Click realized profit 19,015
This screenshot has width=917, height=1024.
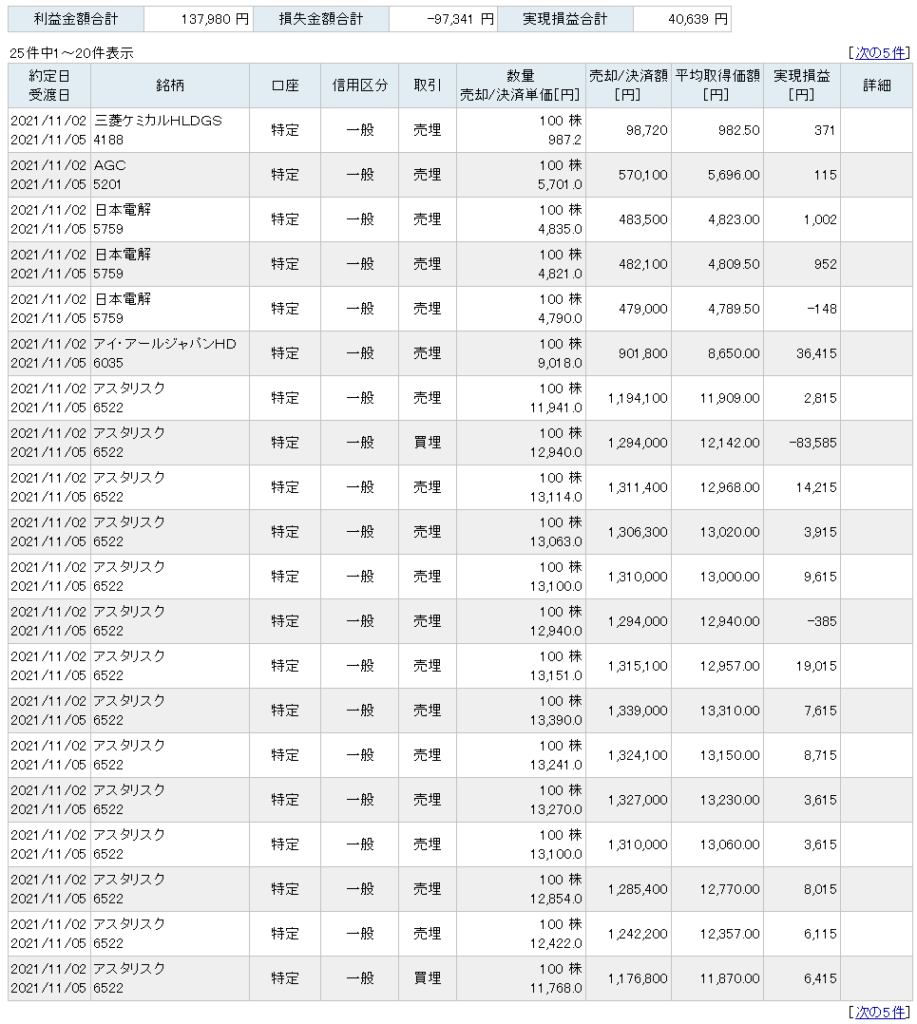(x=816, y=666)
